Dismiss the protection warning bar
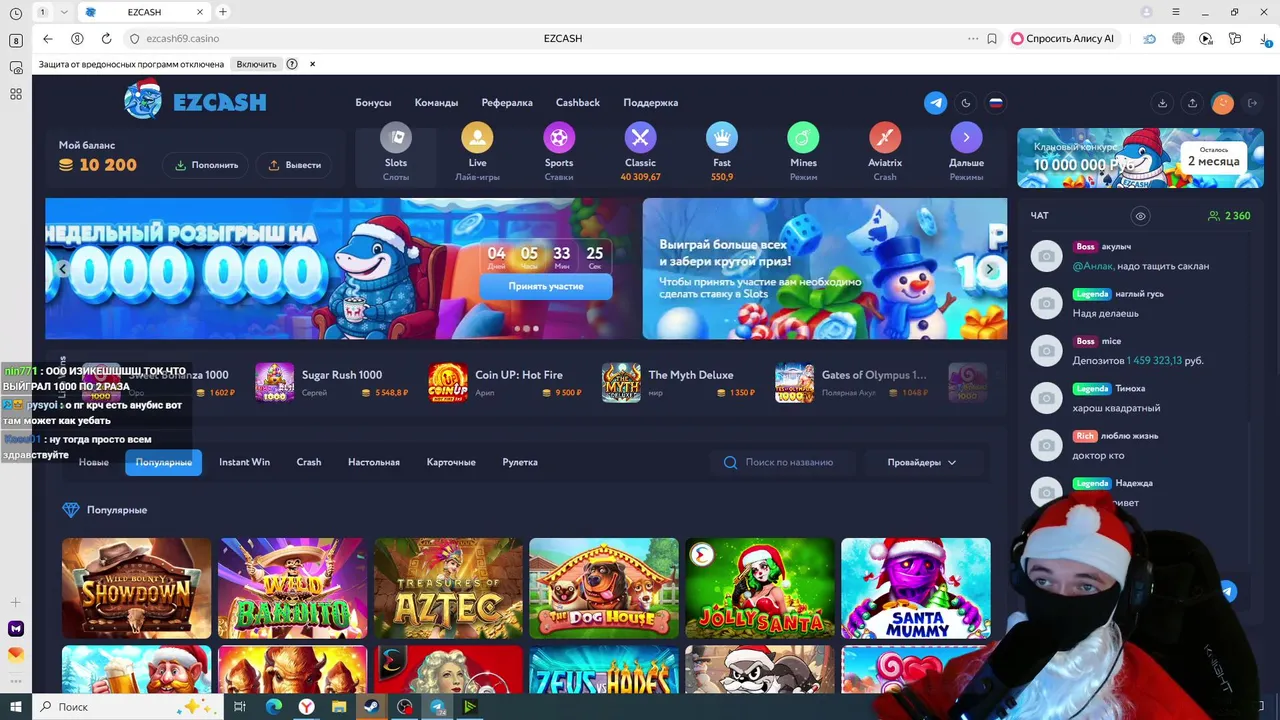1280x720 pixels. 312,64
